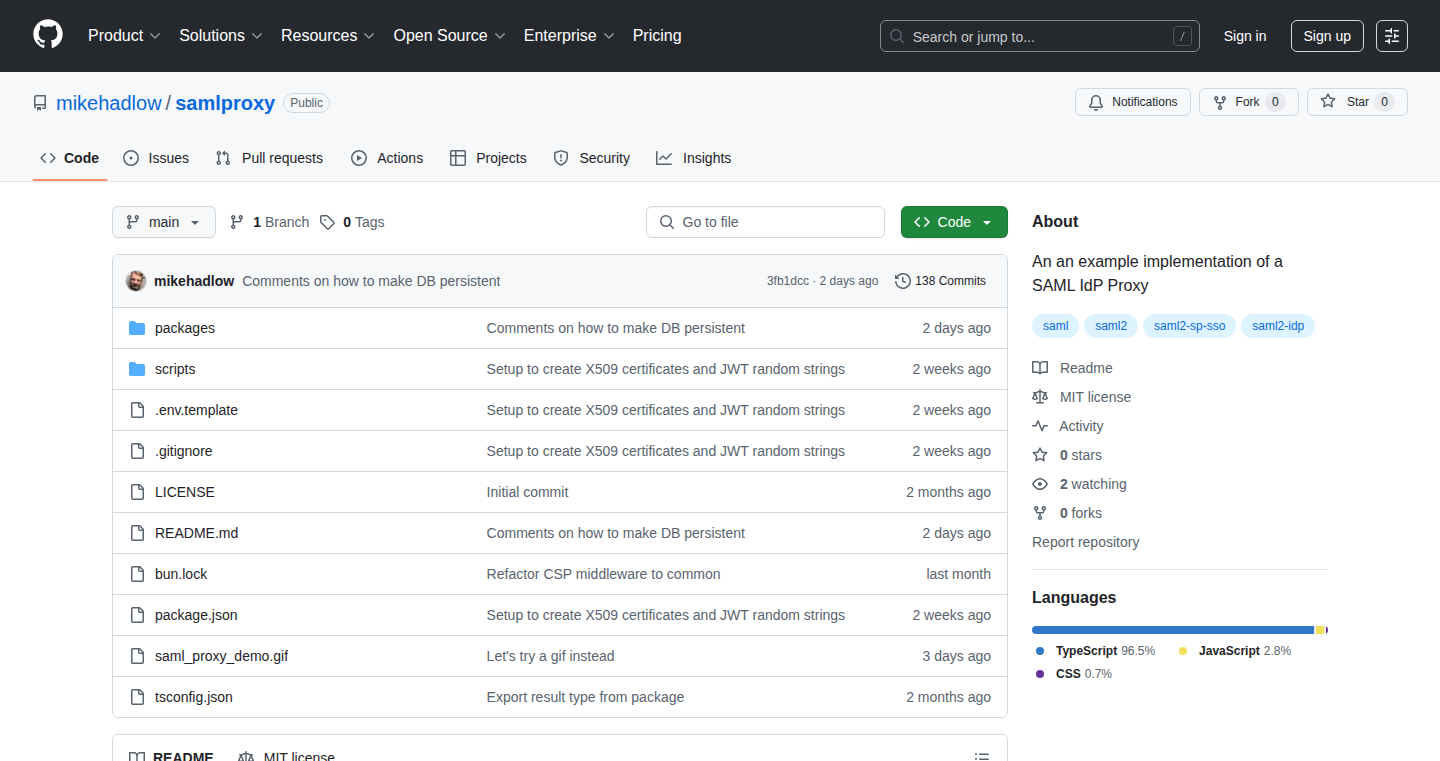Open the package.json file name

coord(196,615)
